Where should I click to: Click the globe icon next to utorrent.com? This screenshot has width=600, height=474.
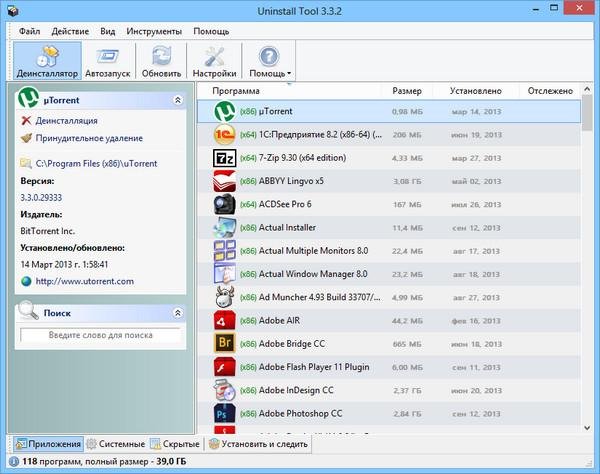(x=26, y=281)
